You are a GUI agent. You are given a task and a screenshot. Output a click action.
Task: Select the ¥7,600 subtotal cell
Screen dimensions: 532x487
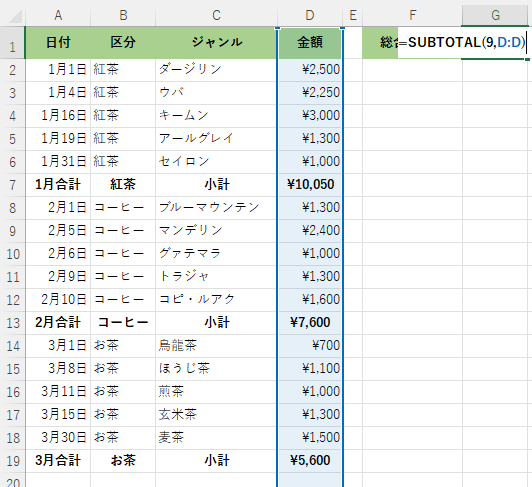pos(310,323)
